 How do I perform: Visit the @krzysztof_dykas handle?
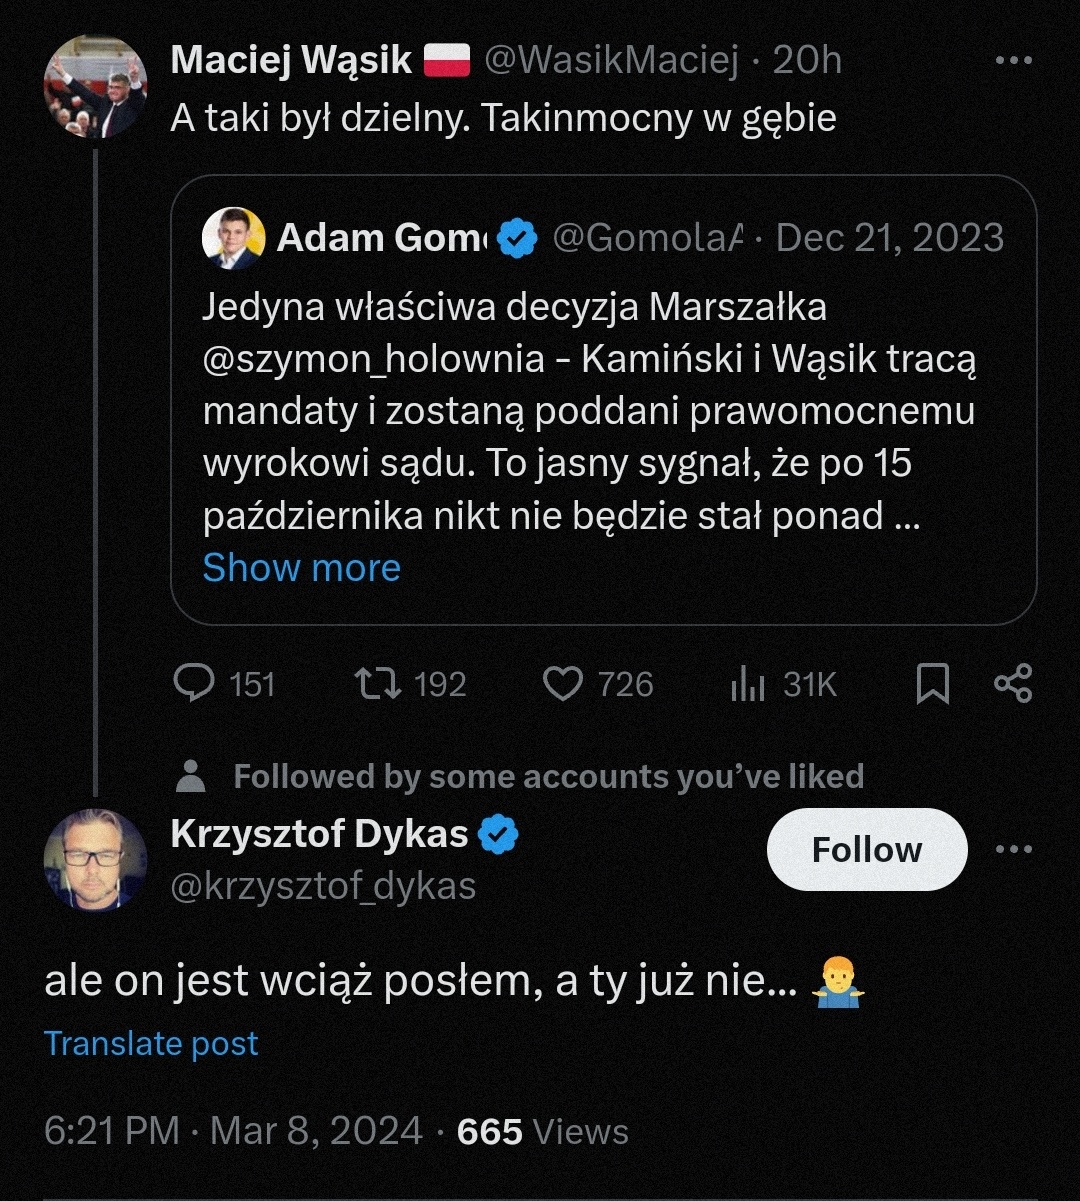click(x=324, y=886)
